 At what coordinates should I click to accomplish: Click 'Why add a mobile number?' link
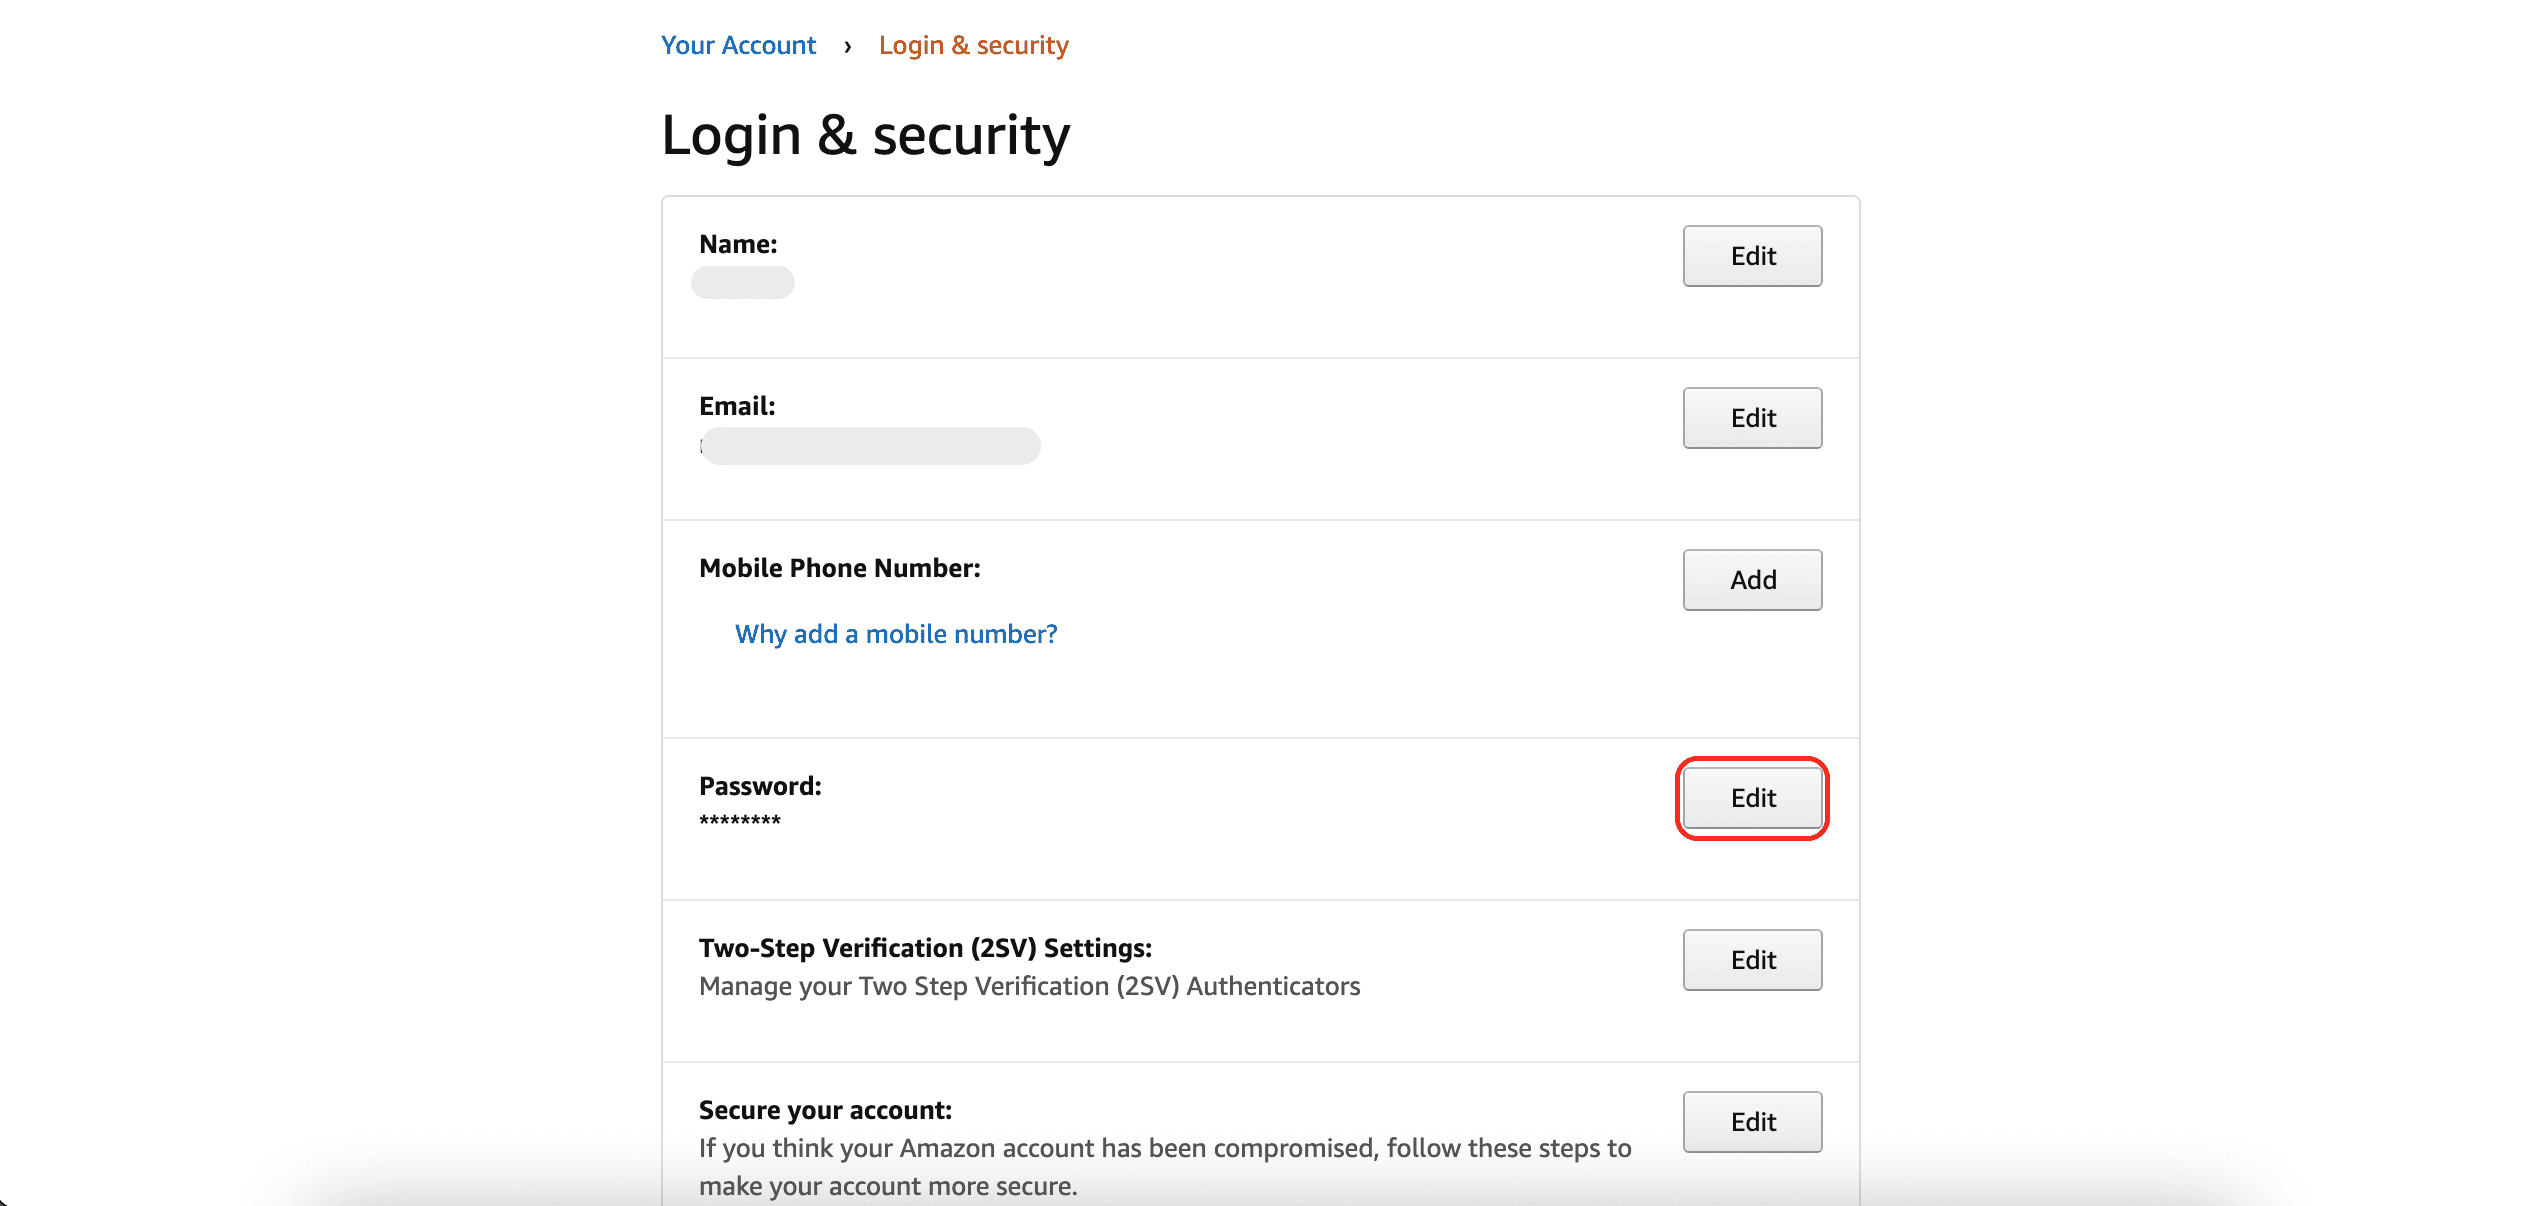pos(894,632)
